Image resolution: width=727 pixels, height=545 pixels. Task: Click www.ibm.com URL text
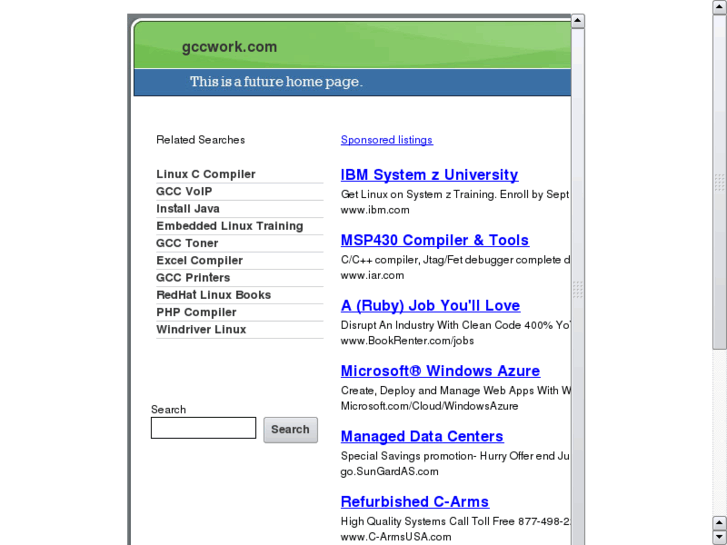point(375,210)
